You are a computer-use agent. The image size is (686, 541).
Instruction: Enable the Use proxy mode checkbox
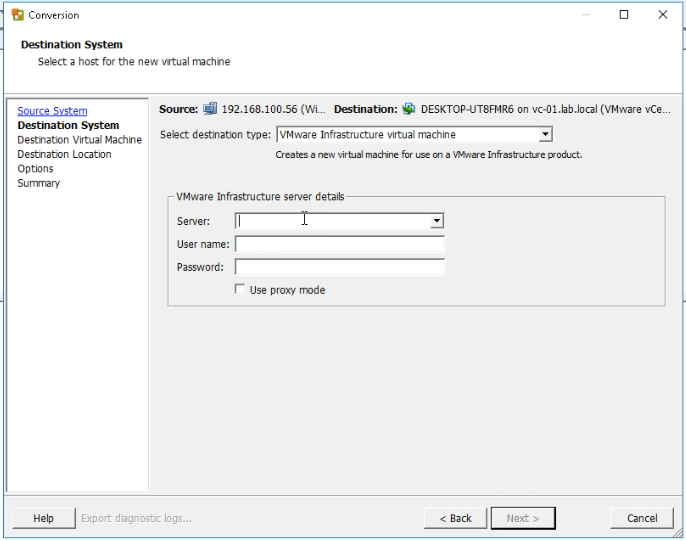[x=240, y=289]
